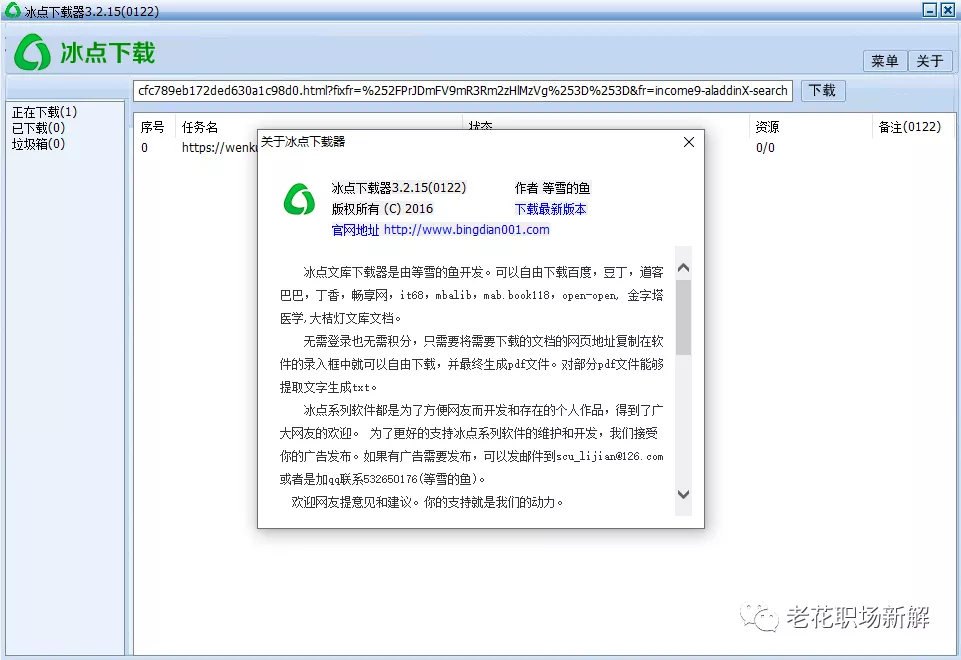
Task: Select 正在下载(1) in sidebar
Action: 44,112
